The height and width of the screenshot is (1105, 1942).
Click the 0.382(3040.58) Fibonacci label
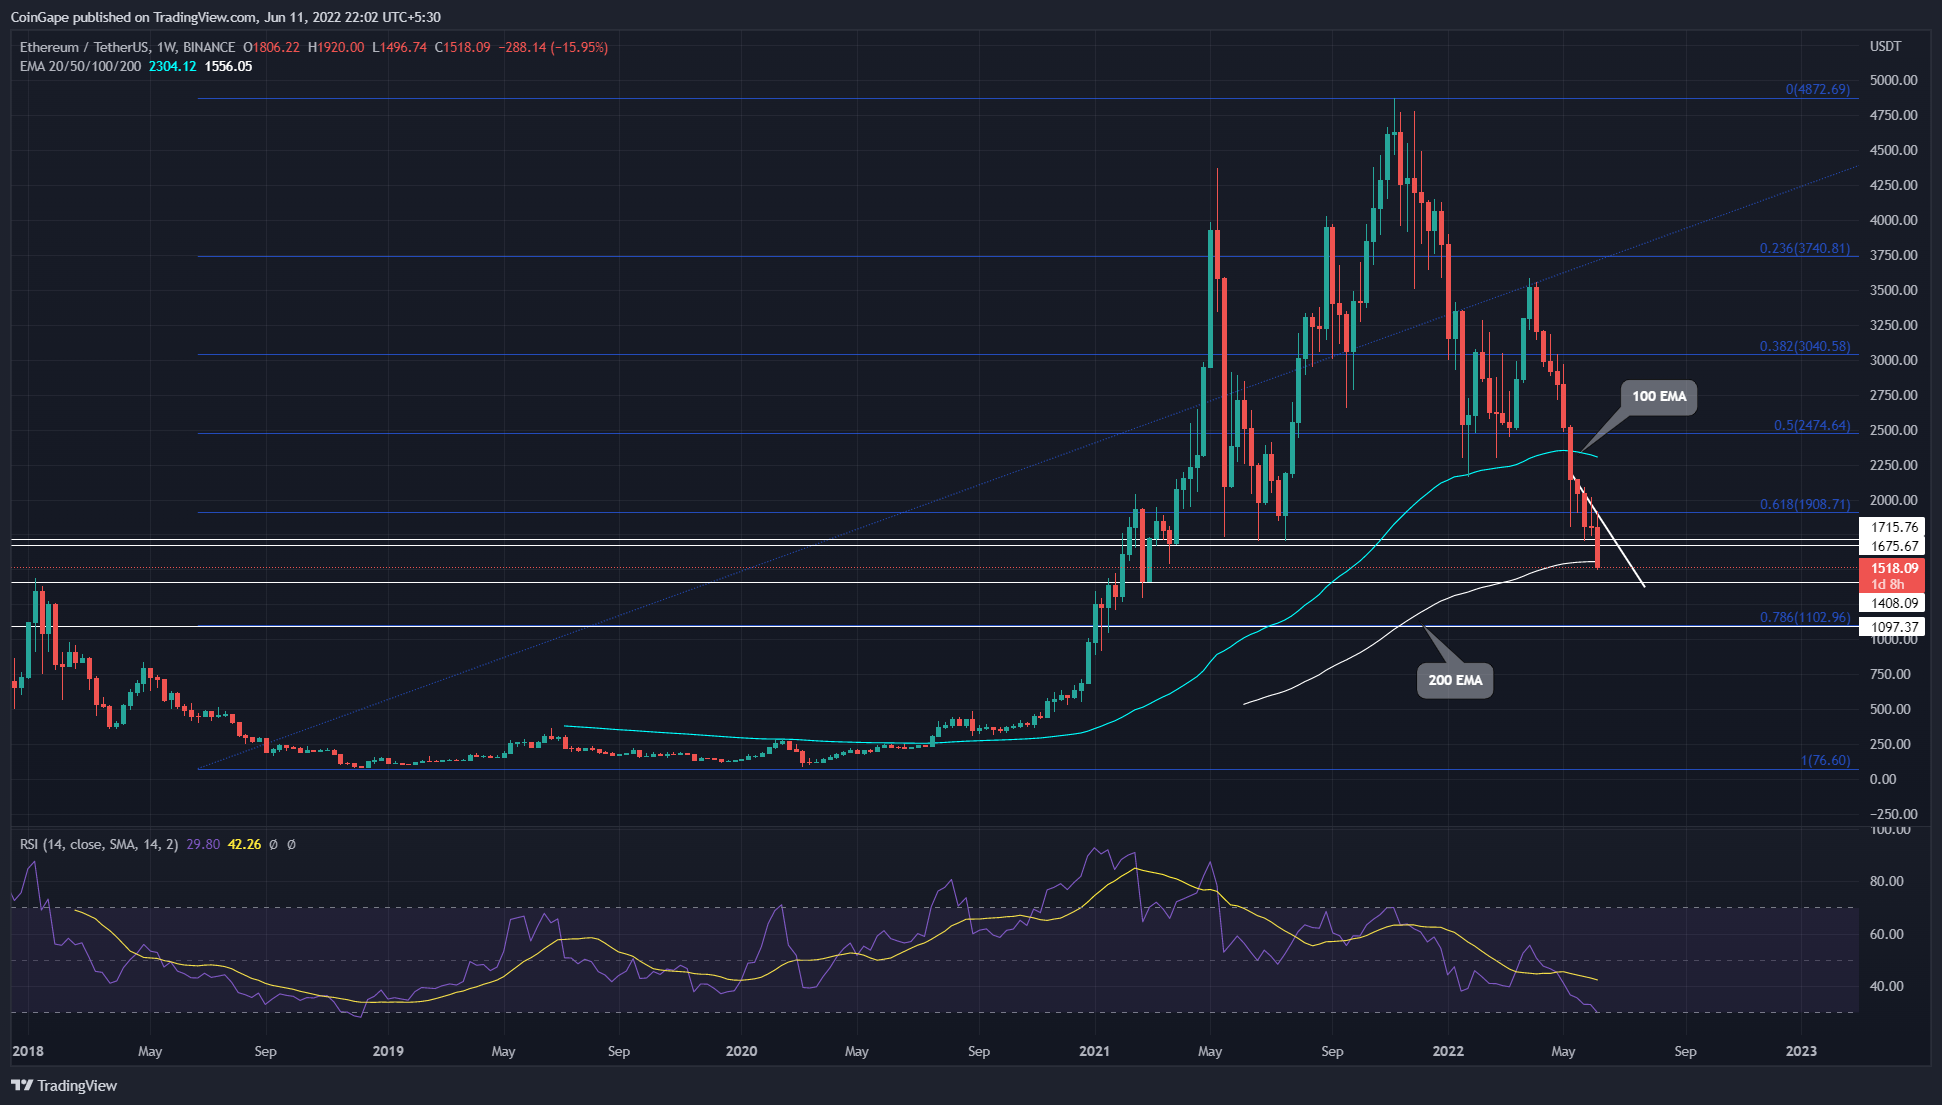pyautogui.click(x=1805, y=346)
